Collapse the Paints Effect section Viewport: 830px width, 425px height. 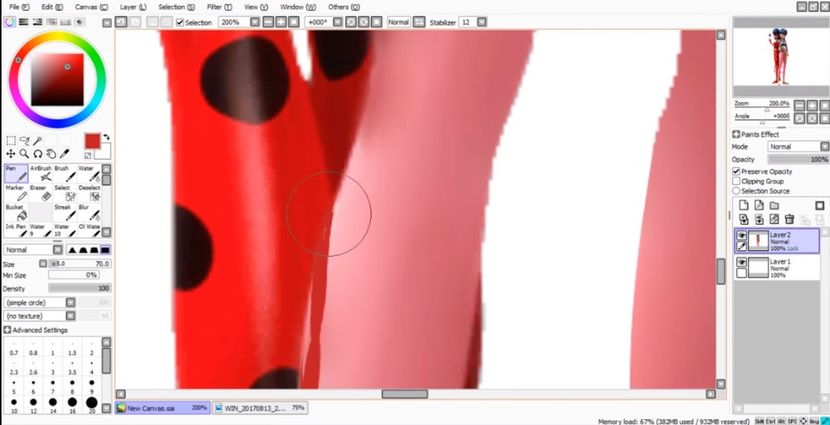pyautogui.click(x=736, y=134)
